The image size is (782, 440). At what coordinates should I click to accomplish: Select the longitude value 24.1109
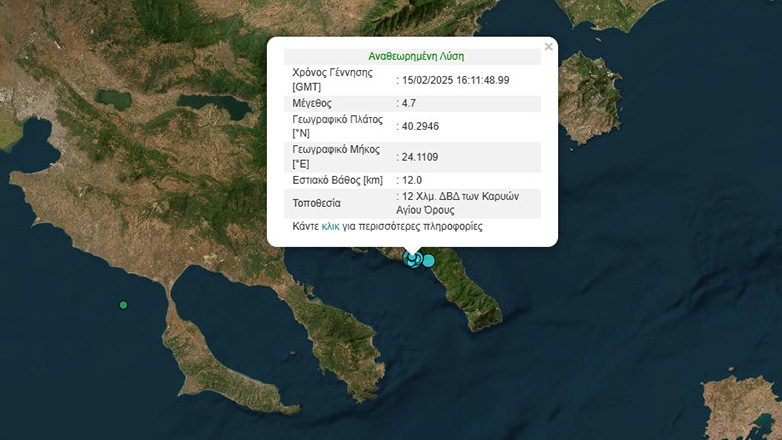point(421,157)
